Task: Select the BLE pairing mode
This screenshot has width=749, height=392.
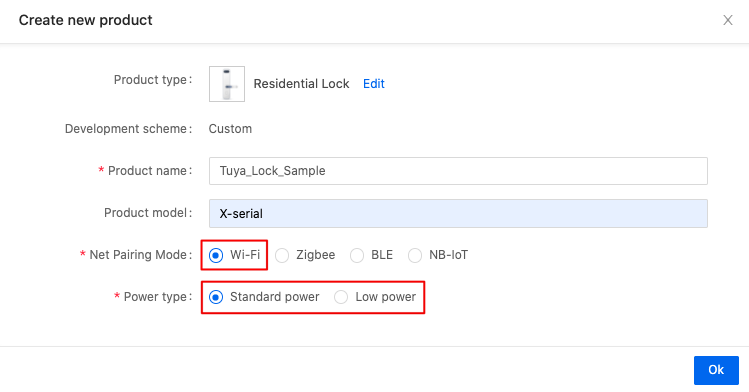Action: click(x=357, y=255)
